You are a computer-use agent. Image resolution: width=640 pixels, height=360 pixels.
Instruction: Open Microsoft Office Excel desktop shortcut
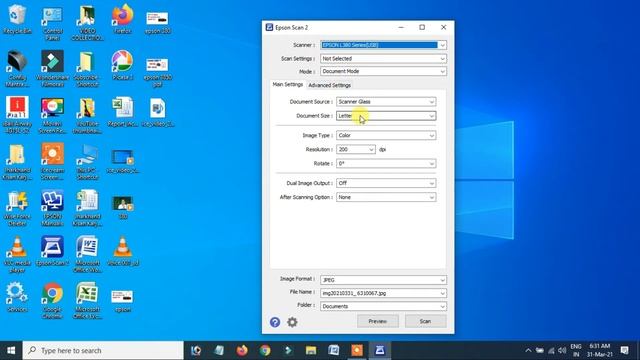point(87,301)
